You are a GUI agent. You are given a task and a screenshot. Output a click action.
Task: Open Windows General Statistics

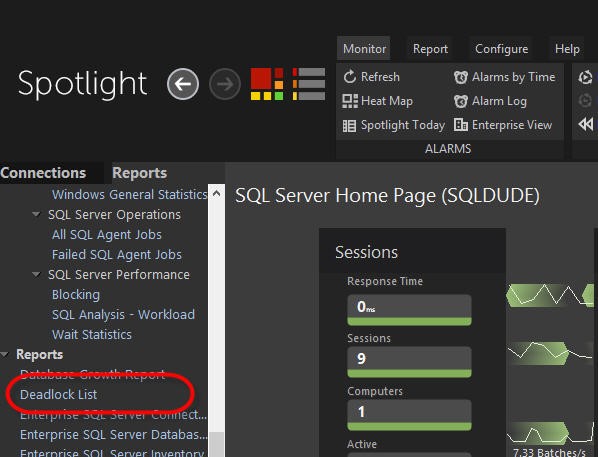pos(130,195)
